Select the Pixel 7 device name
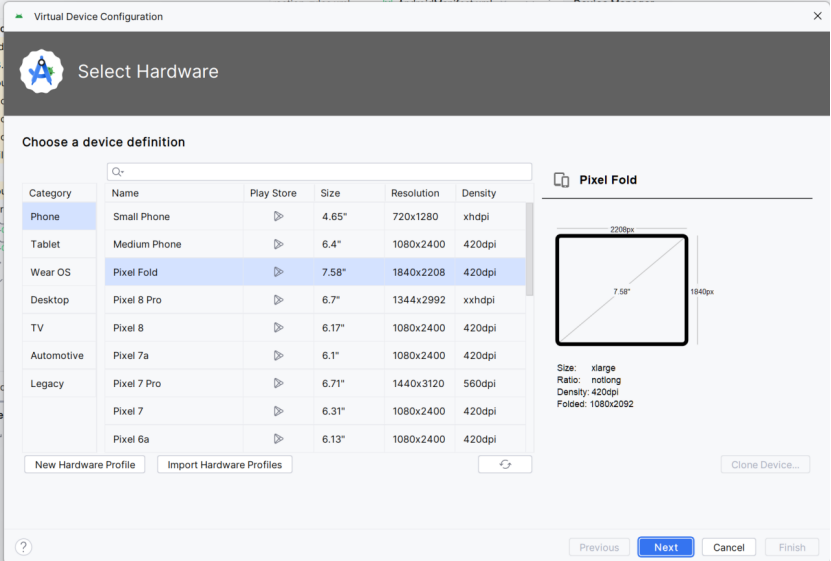Viewport: 831px width, 561px height. tap(128, 411)
